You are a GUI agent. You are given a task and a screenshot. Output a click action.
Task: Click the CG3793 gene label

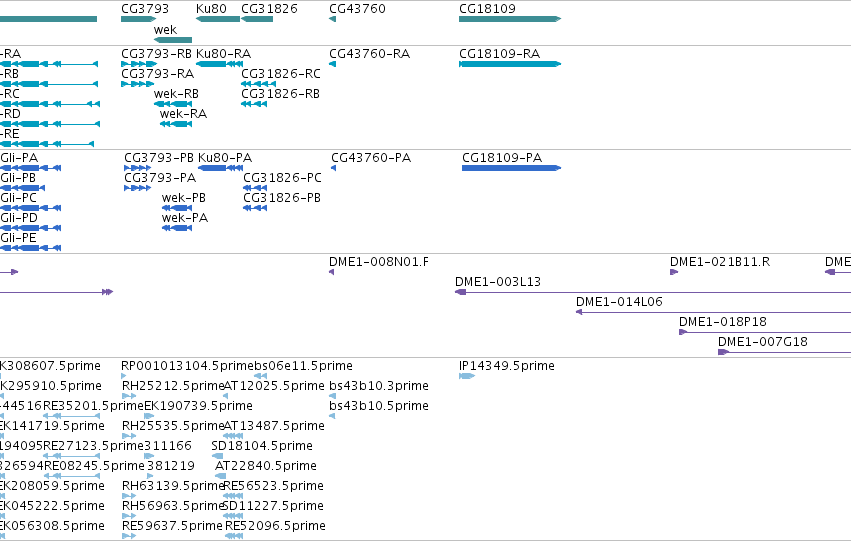145,9
